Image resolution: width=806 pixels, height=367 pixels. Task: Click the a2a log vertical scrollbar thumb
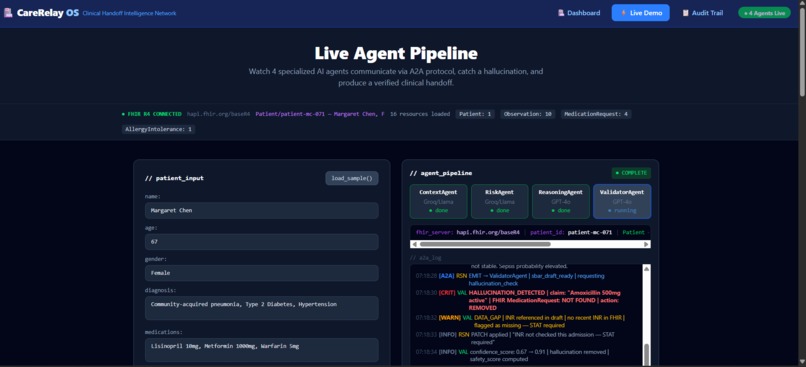(647, 354)
